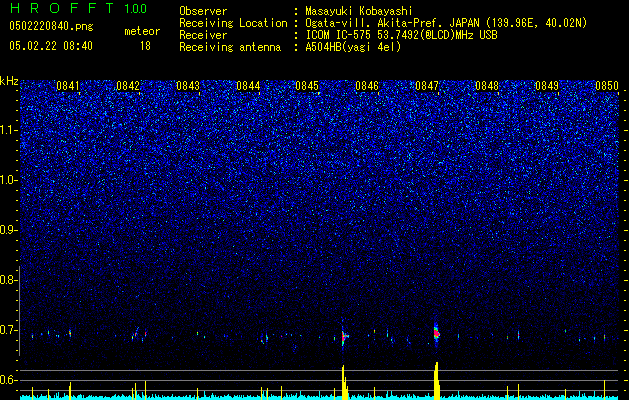Click the meteor echo just before 0846
The height and width of the screenshot is (400, 629).
click(344, 336)
